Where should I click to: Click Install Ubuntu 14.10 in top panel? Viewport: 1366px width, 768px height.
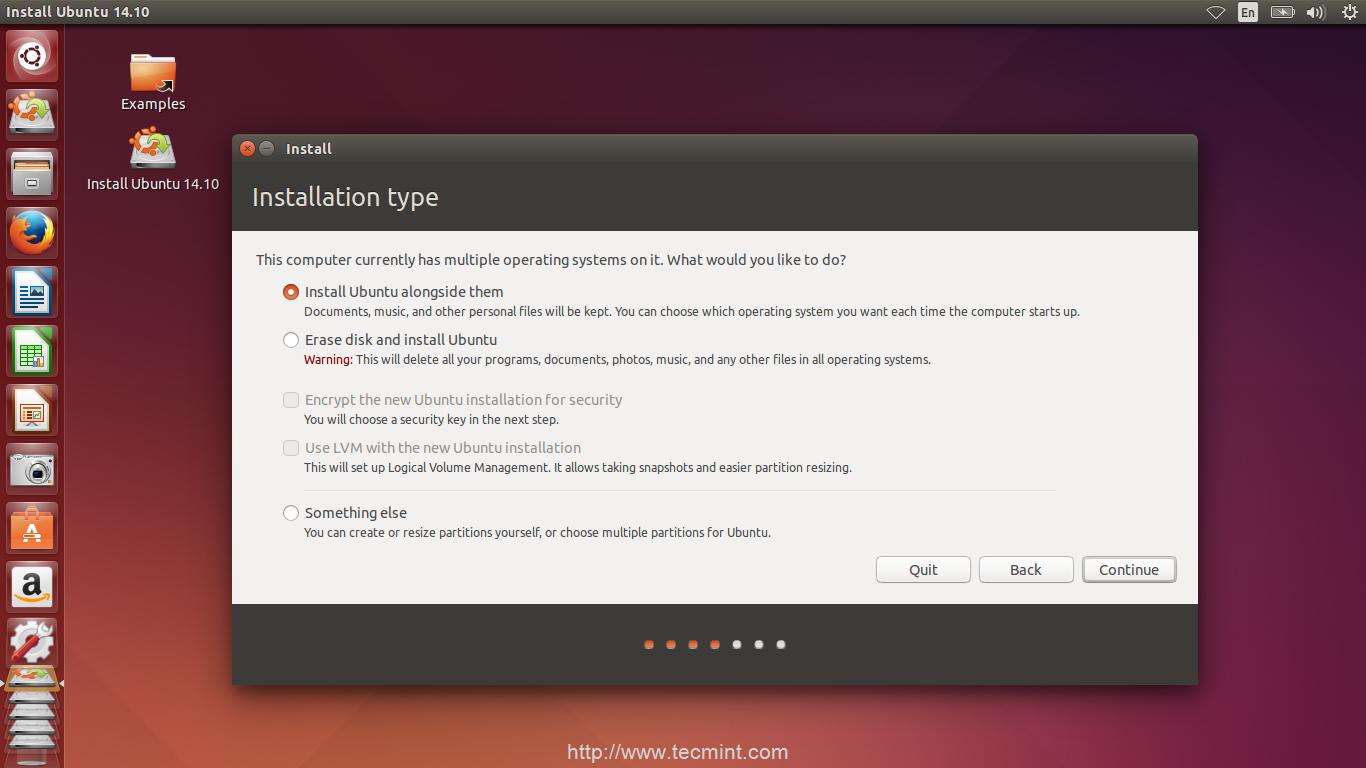78,12
